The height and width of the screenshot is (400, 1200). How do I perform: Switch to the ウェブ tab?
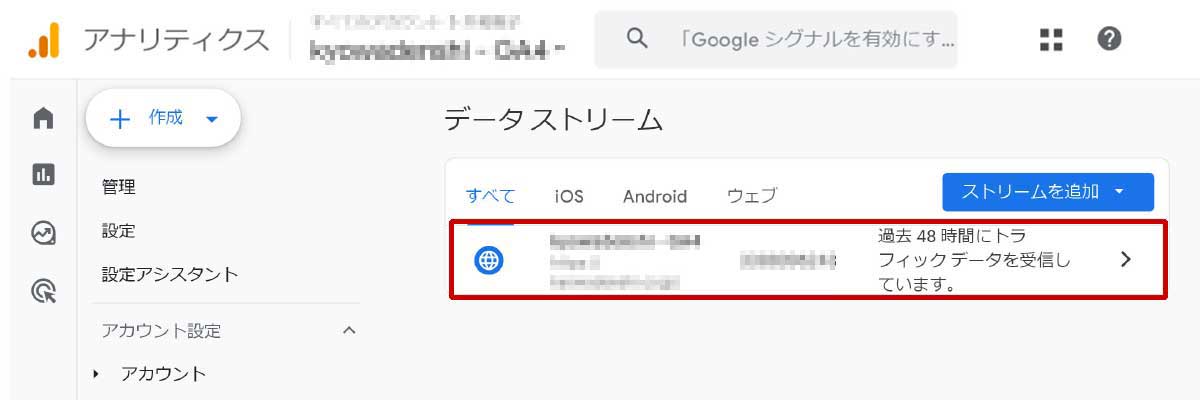coord(751,196)
